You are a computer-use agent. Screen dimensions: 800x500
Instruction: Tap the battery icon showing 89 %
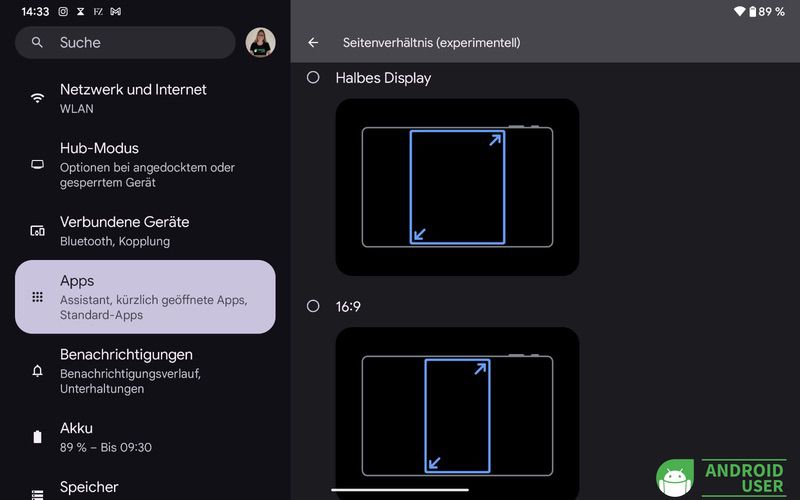pyautogui.click(x=753, y=11)
